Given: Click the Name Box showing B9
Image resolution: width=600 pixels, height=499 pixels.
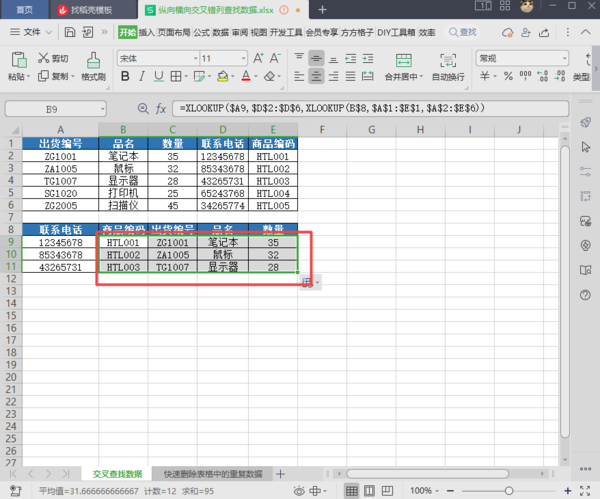Looking at the screenshot, I should (x=48, y=107).
